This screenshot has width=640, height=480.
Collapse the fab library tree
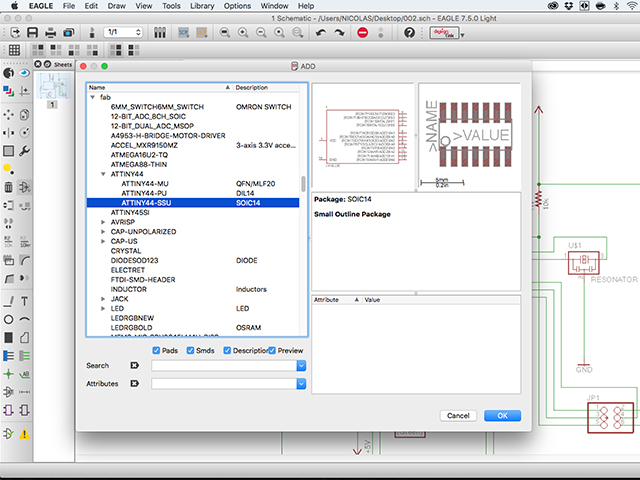tap(93, 97)
